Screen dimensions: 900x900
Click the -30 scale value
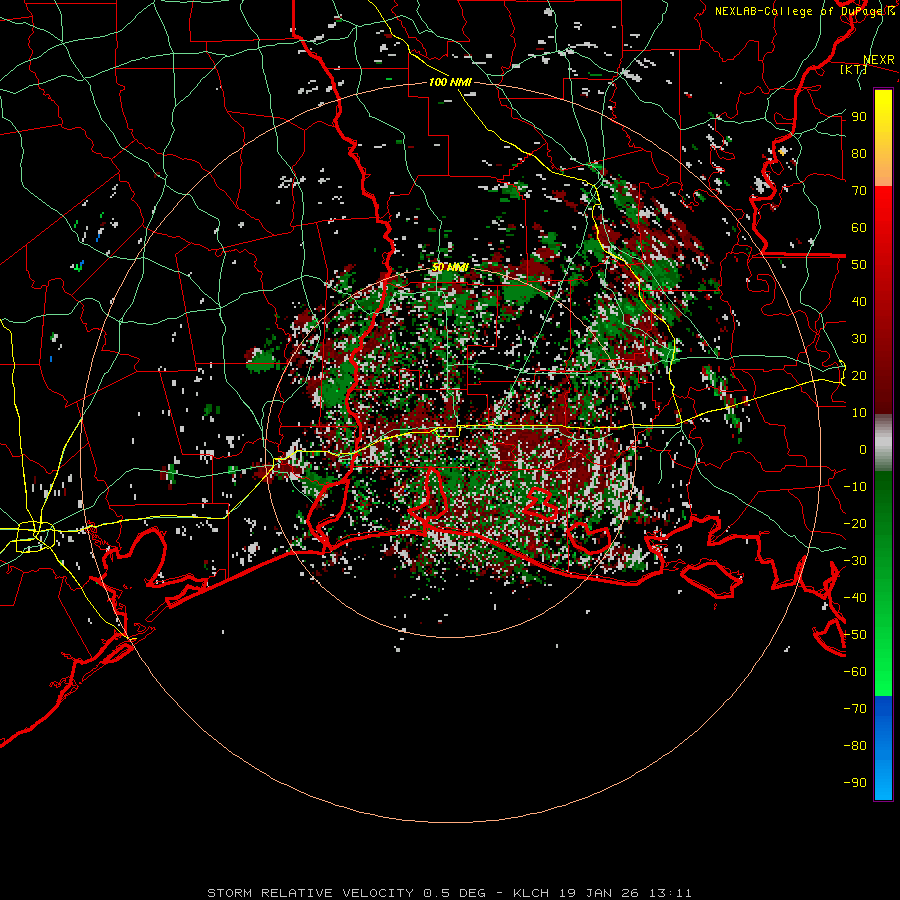(x=855, y=561)
